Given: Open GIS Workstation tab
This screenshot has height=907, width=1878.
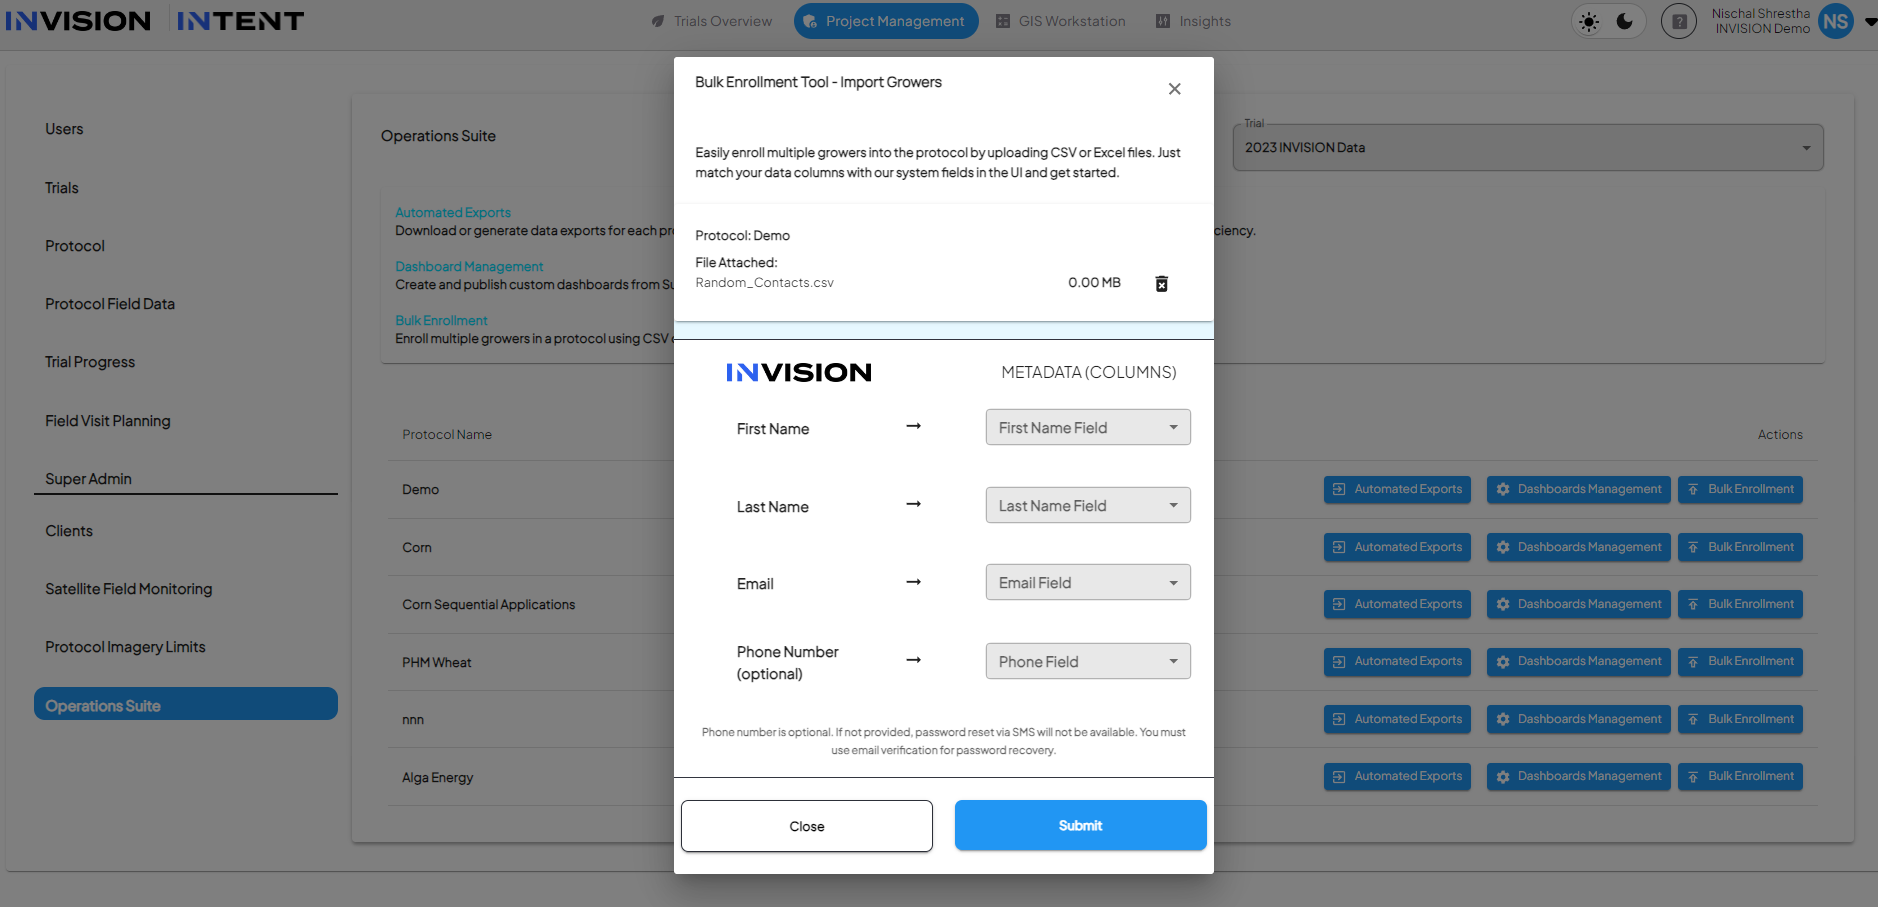Looking at the screenshot, I should tap(1061, 21).
